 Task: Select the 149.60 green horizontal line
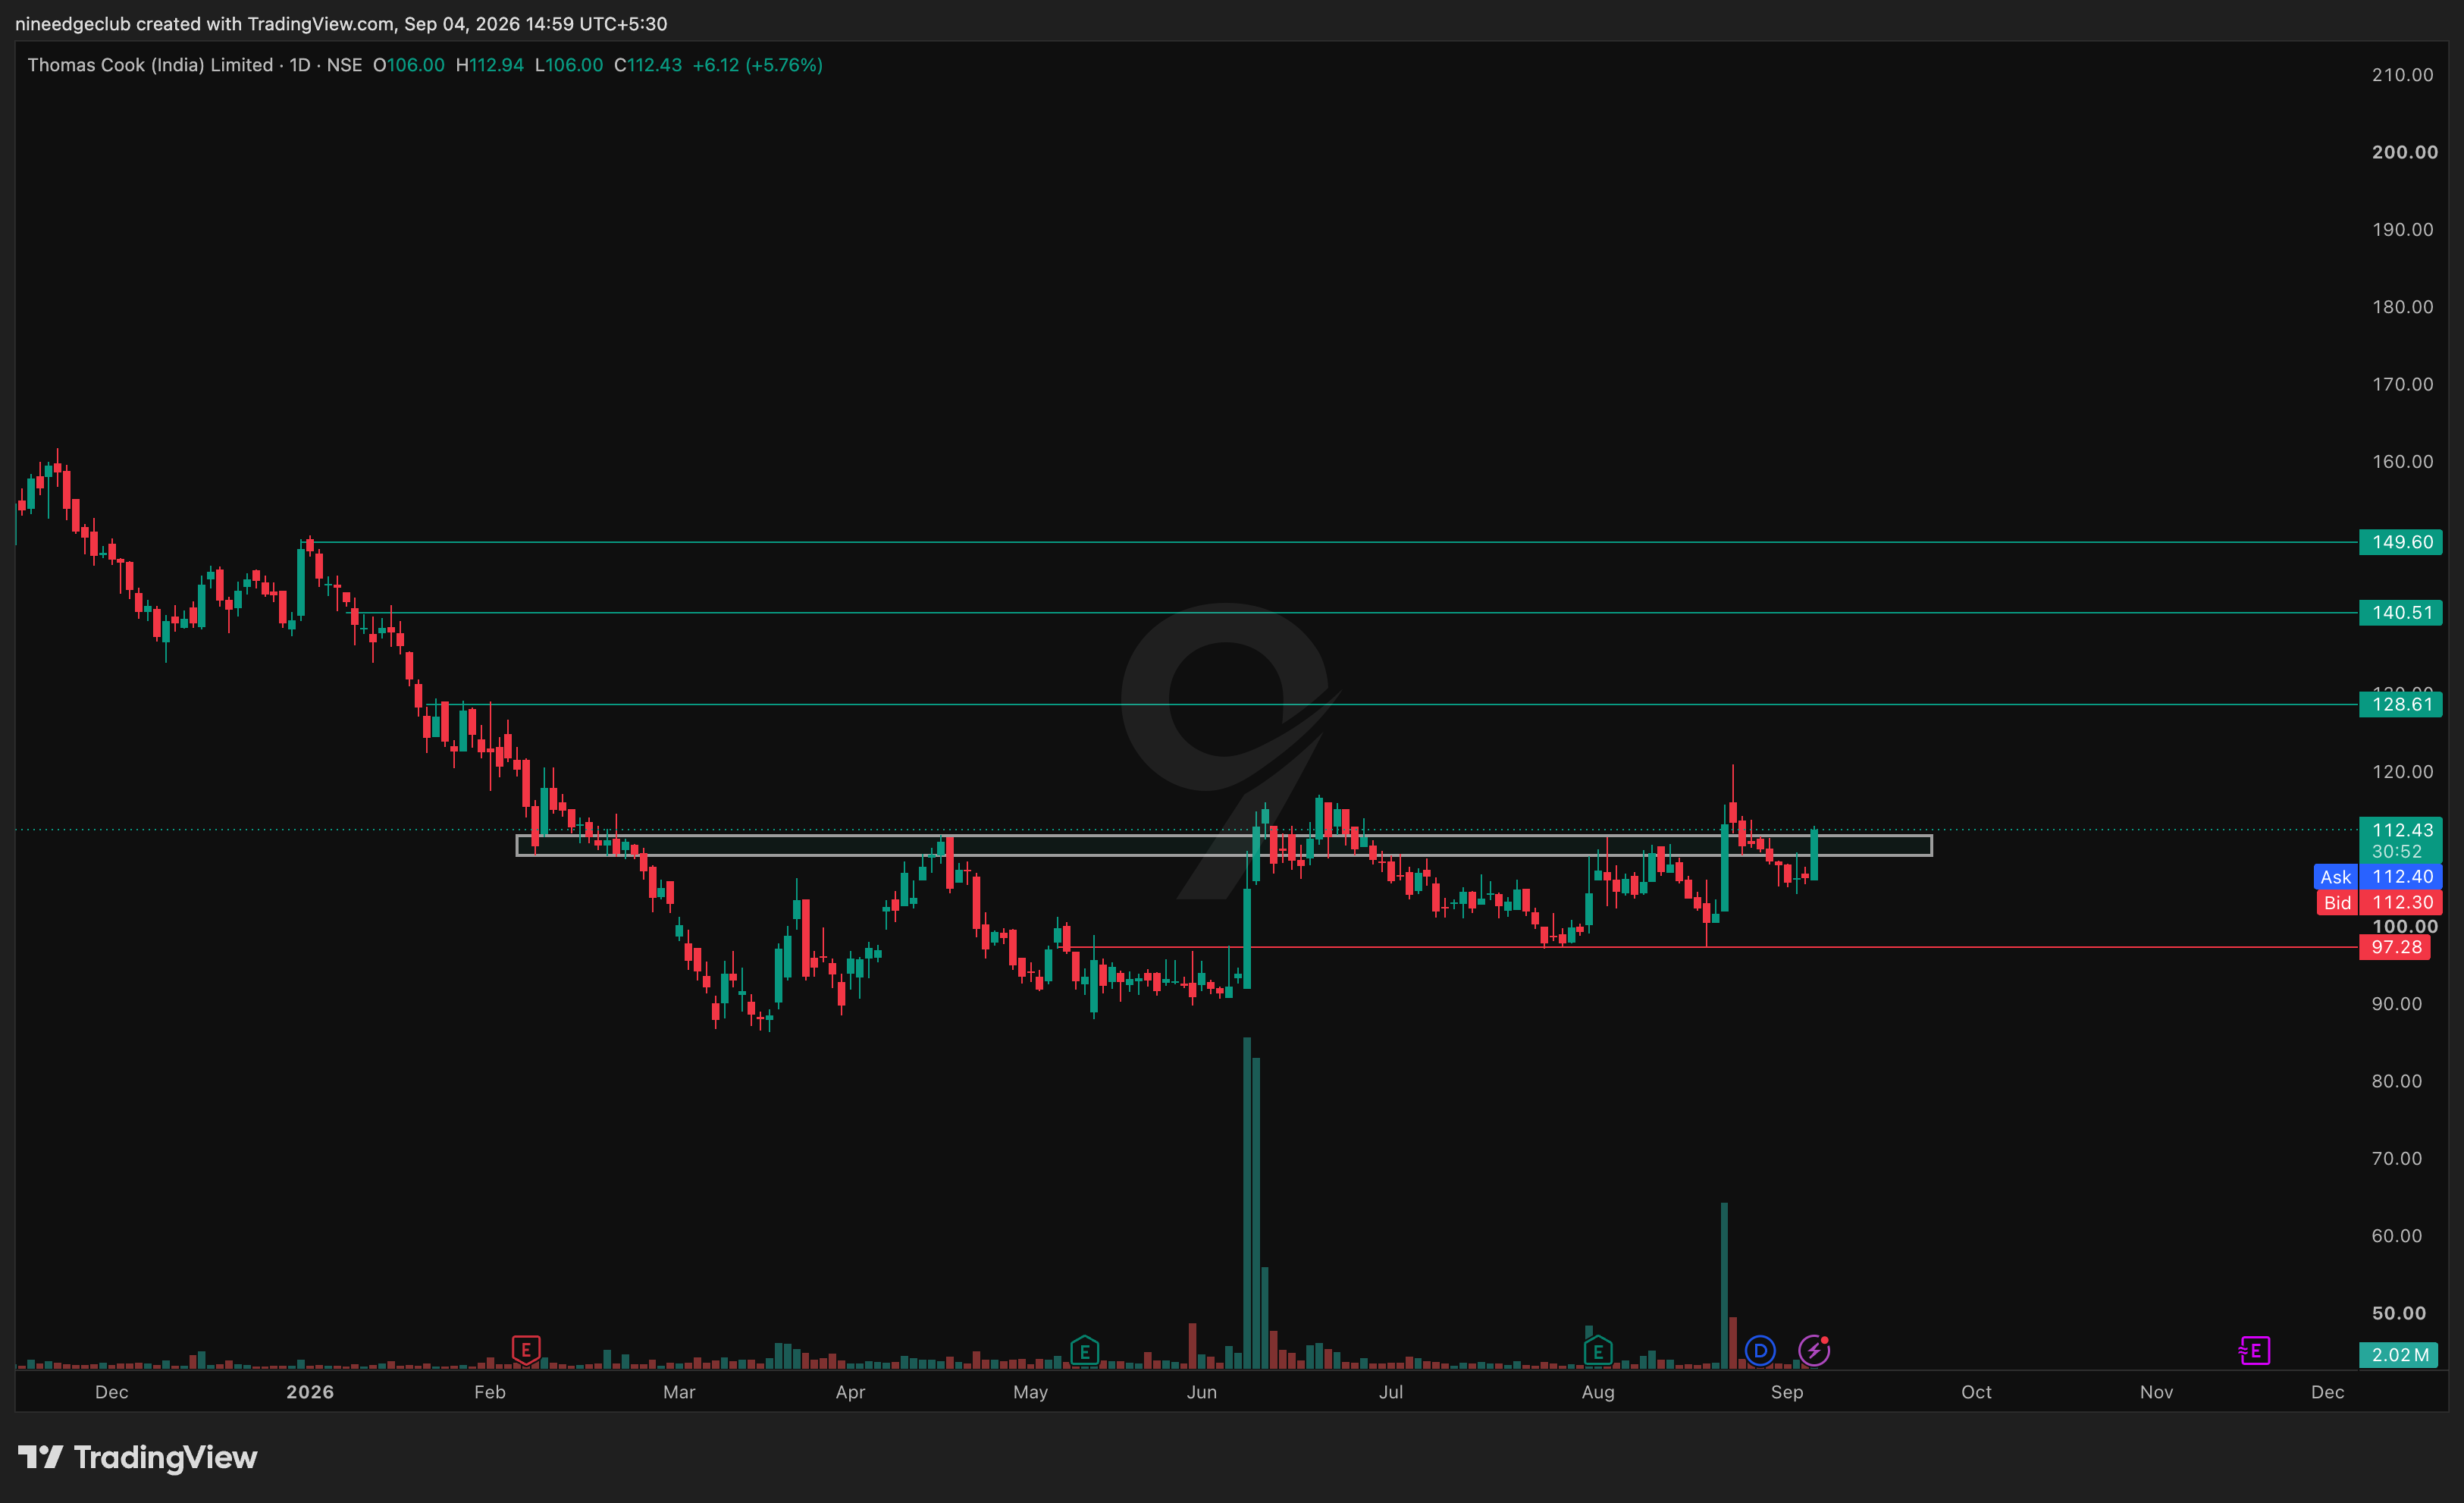click(1330, 542)
